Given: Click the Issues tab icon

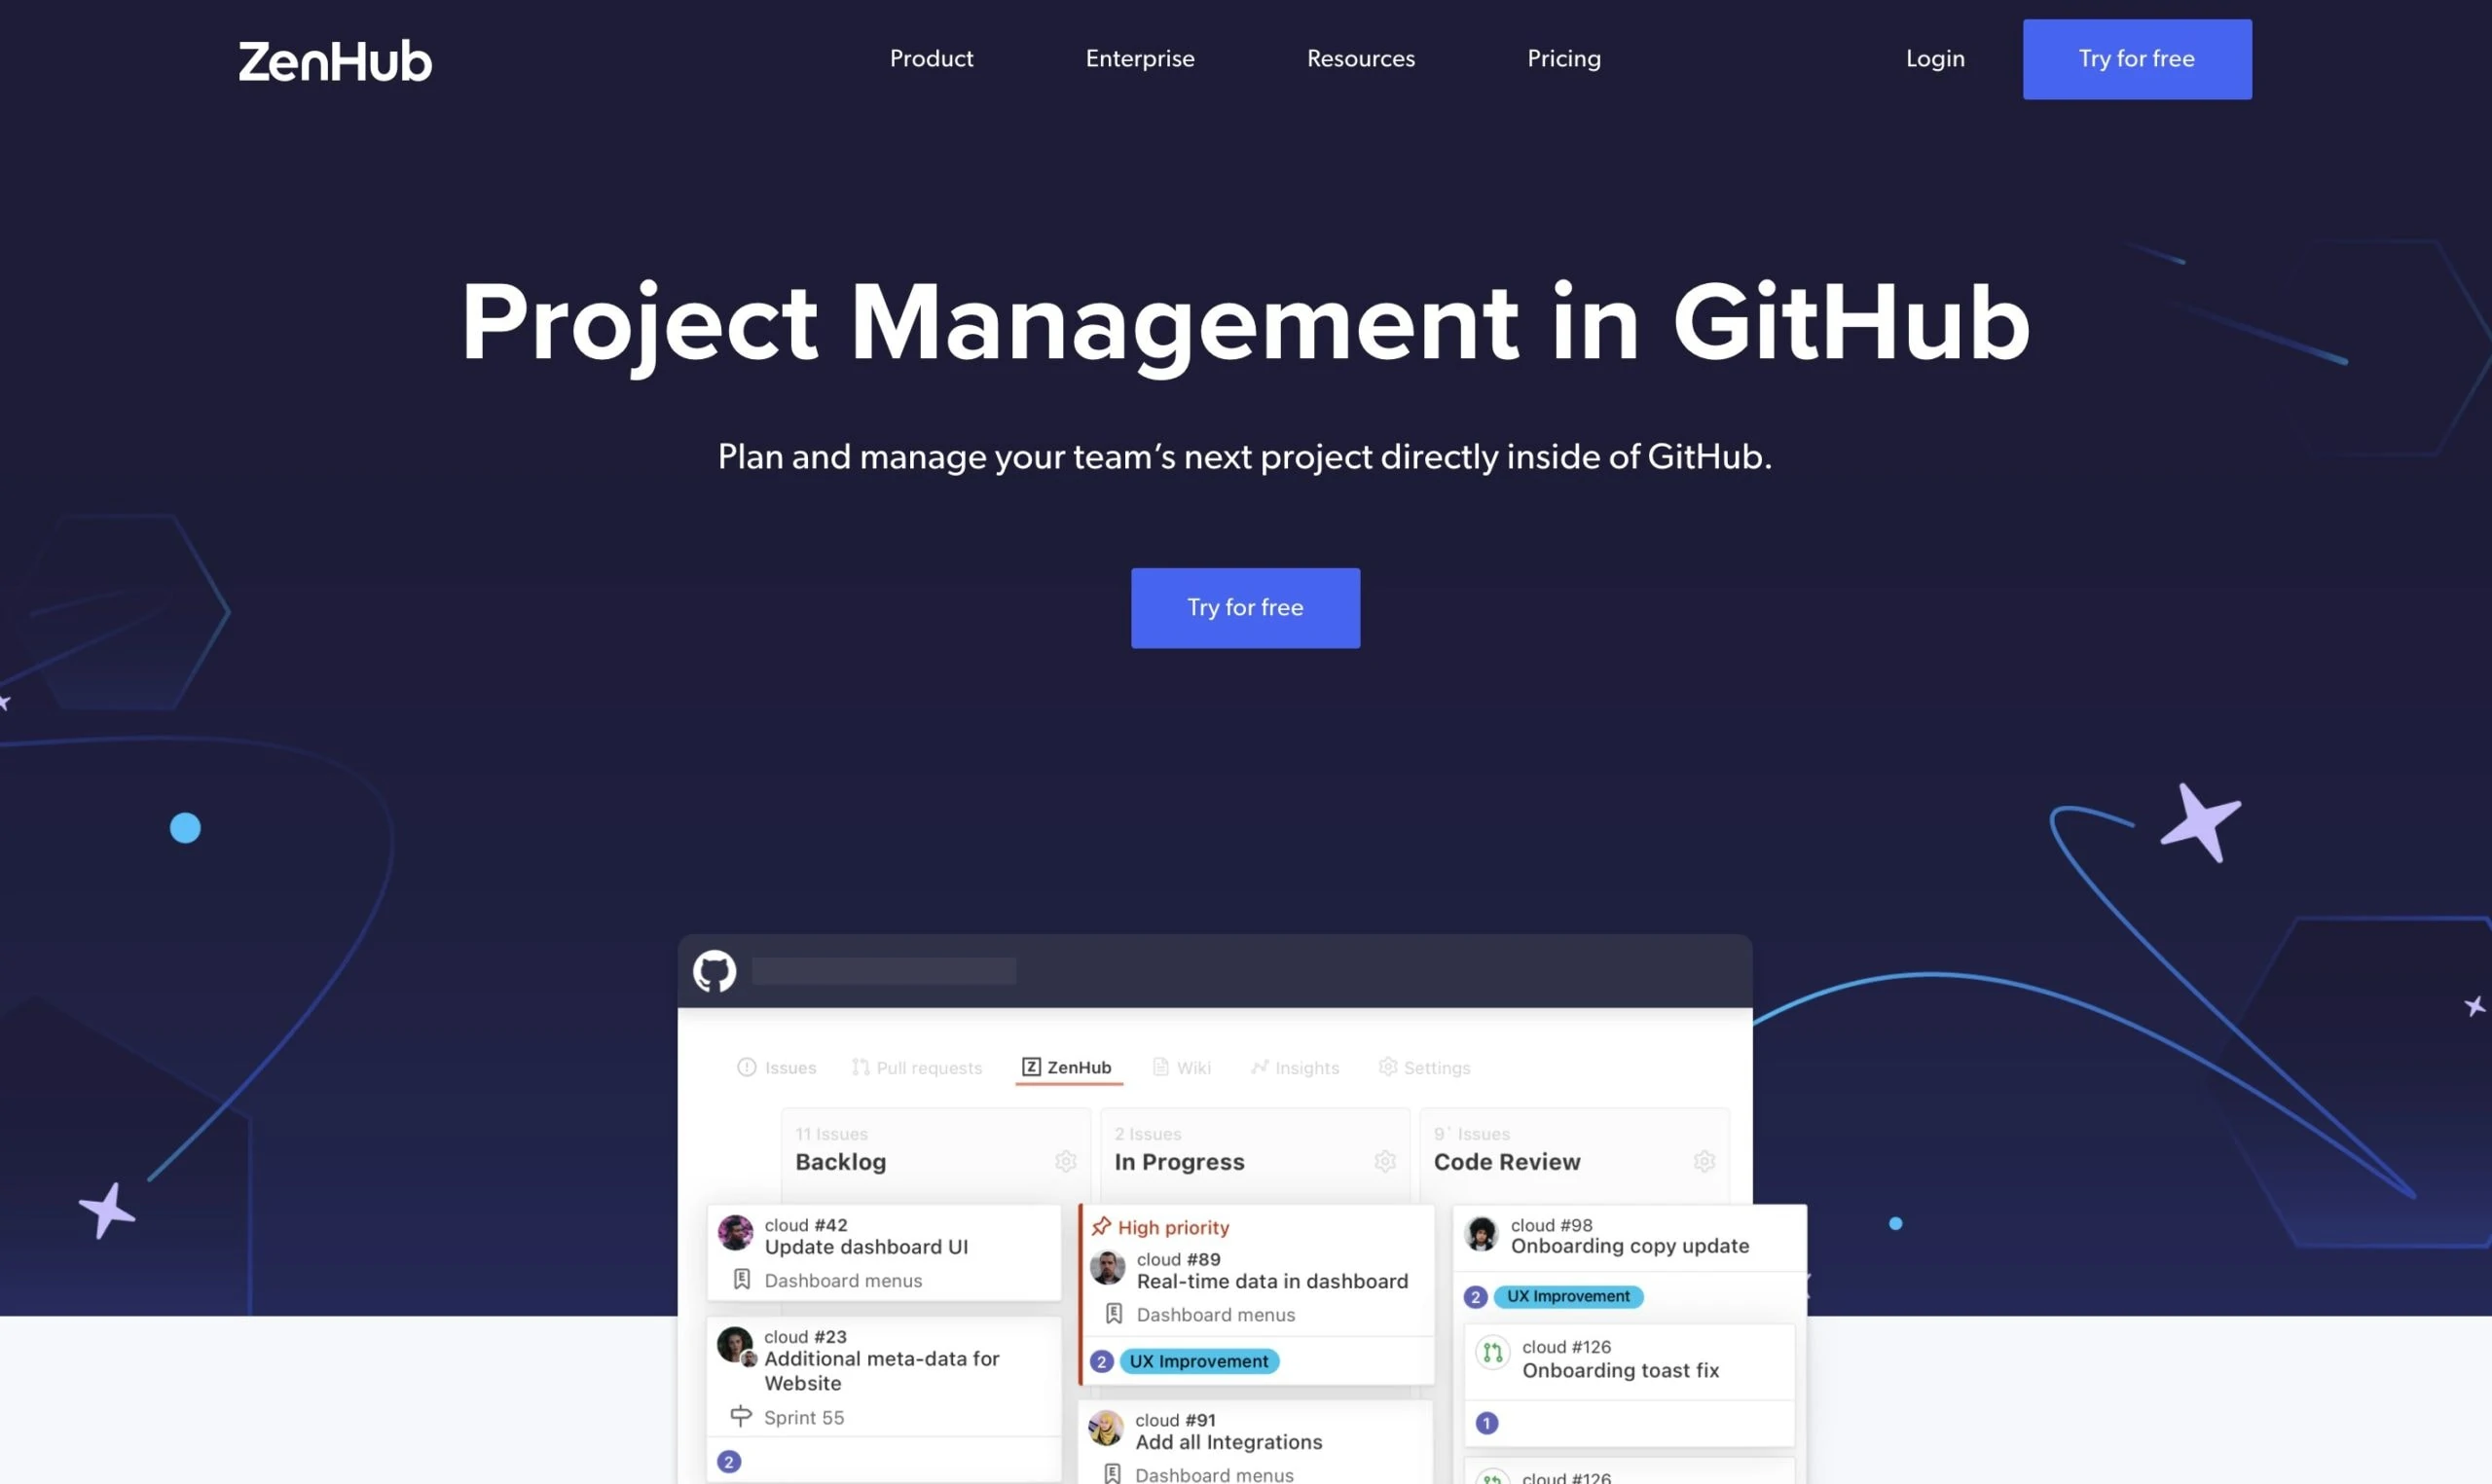Looking at the screenshot, I should pyautogui.click(x=744, y=1066).
